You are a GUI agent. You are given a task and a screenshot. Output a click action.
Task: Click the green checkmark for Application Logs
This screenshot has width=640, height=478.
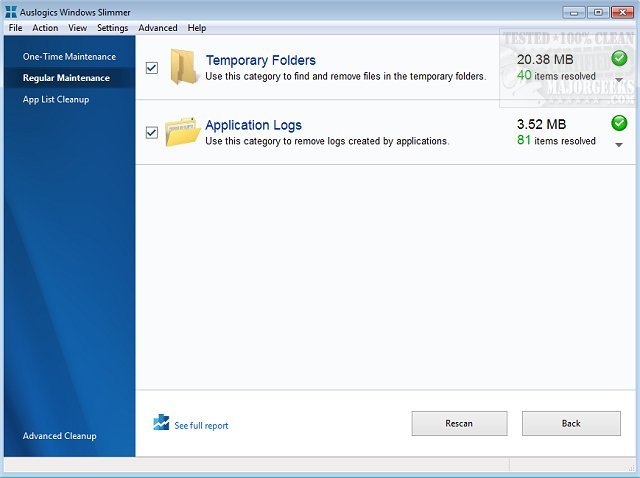619,123
